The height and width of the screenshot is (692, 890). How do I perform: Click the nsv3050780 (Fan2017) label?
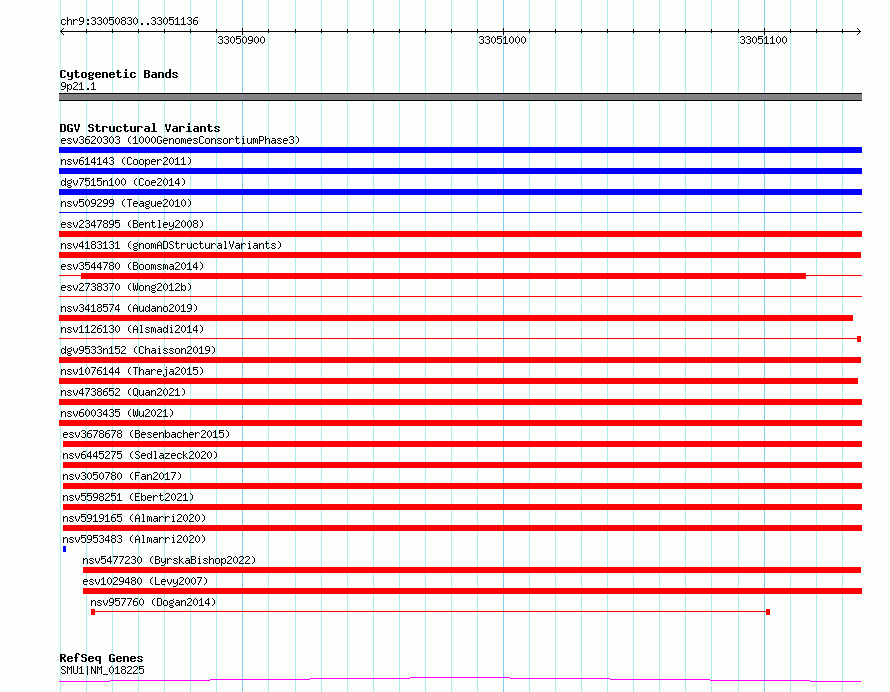tap(122, 476)
